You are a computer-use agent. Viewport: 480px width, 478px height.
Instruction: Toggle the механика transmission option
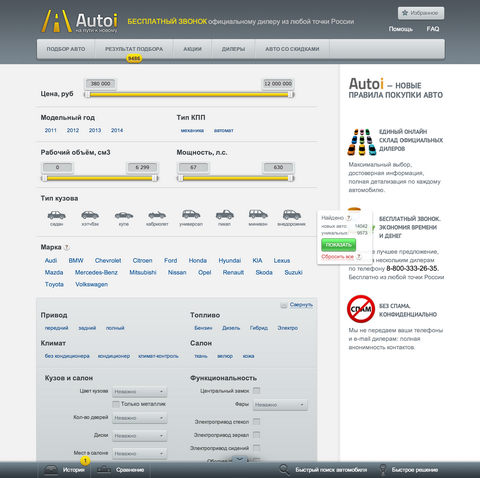coord(192,130)
